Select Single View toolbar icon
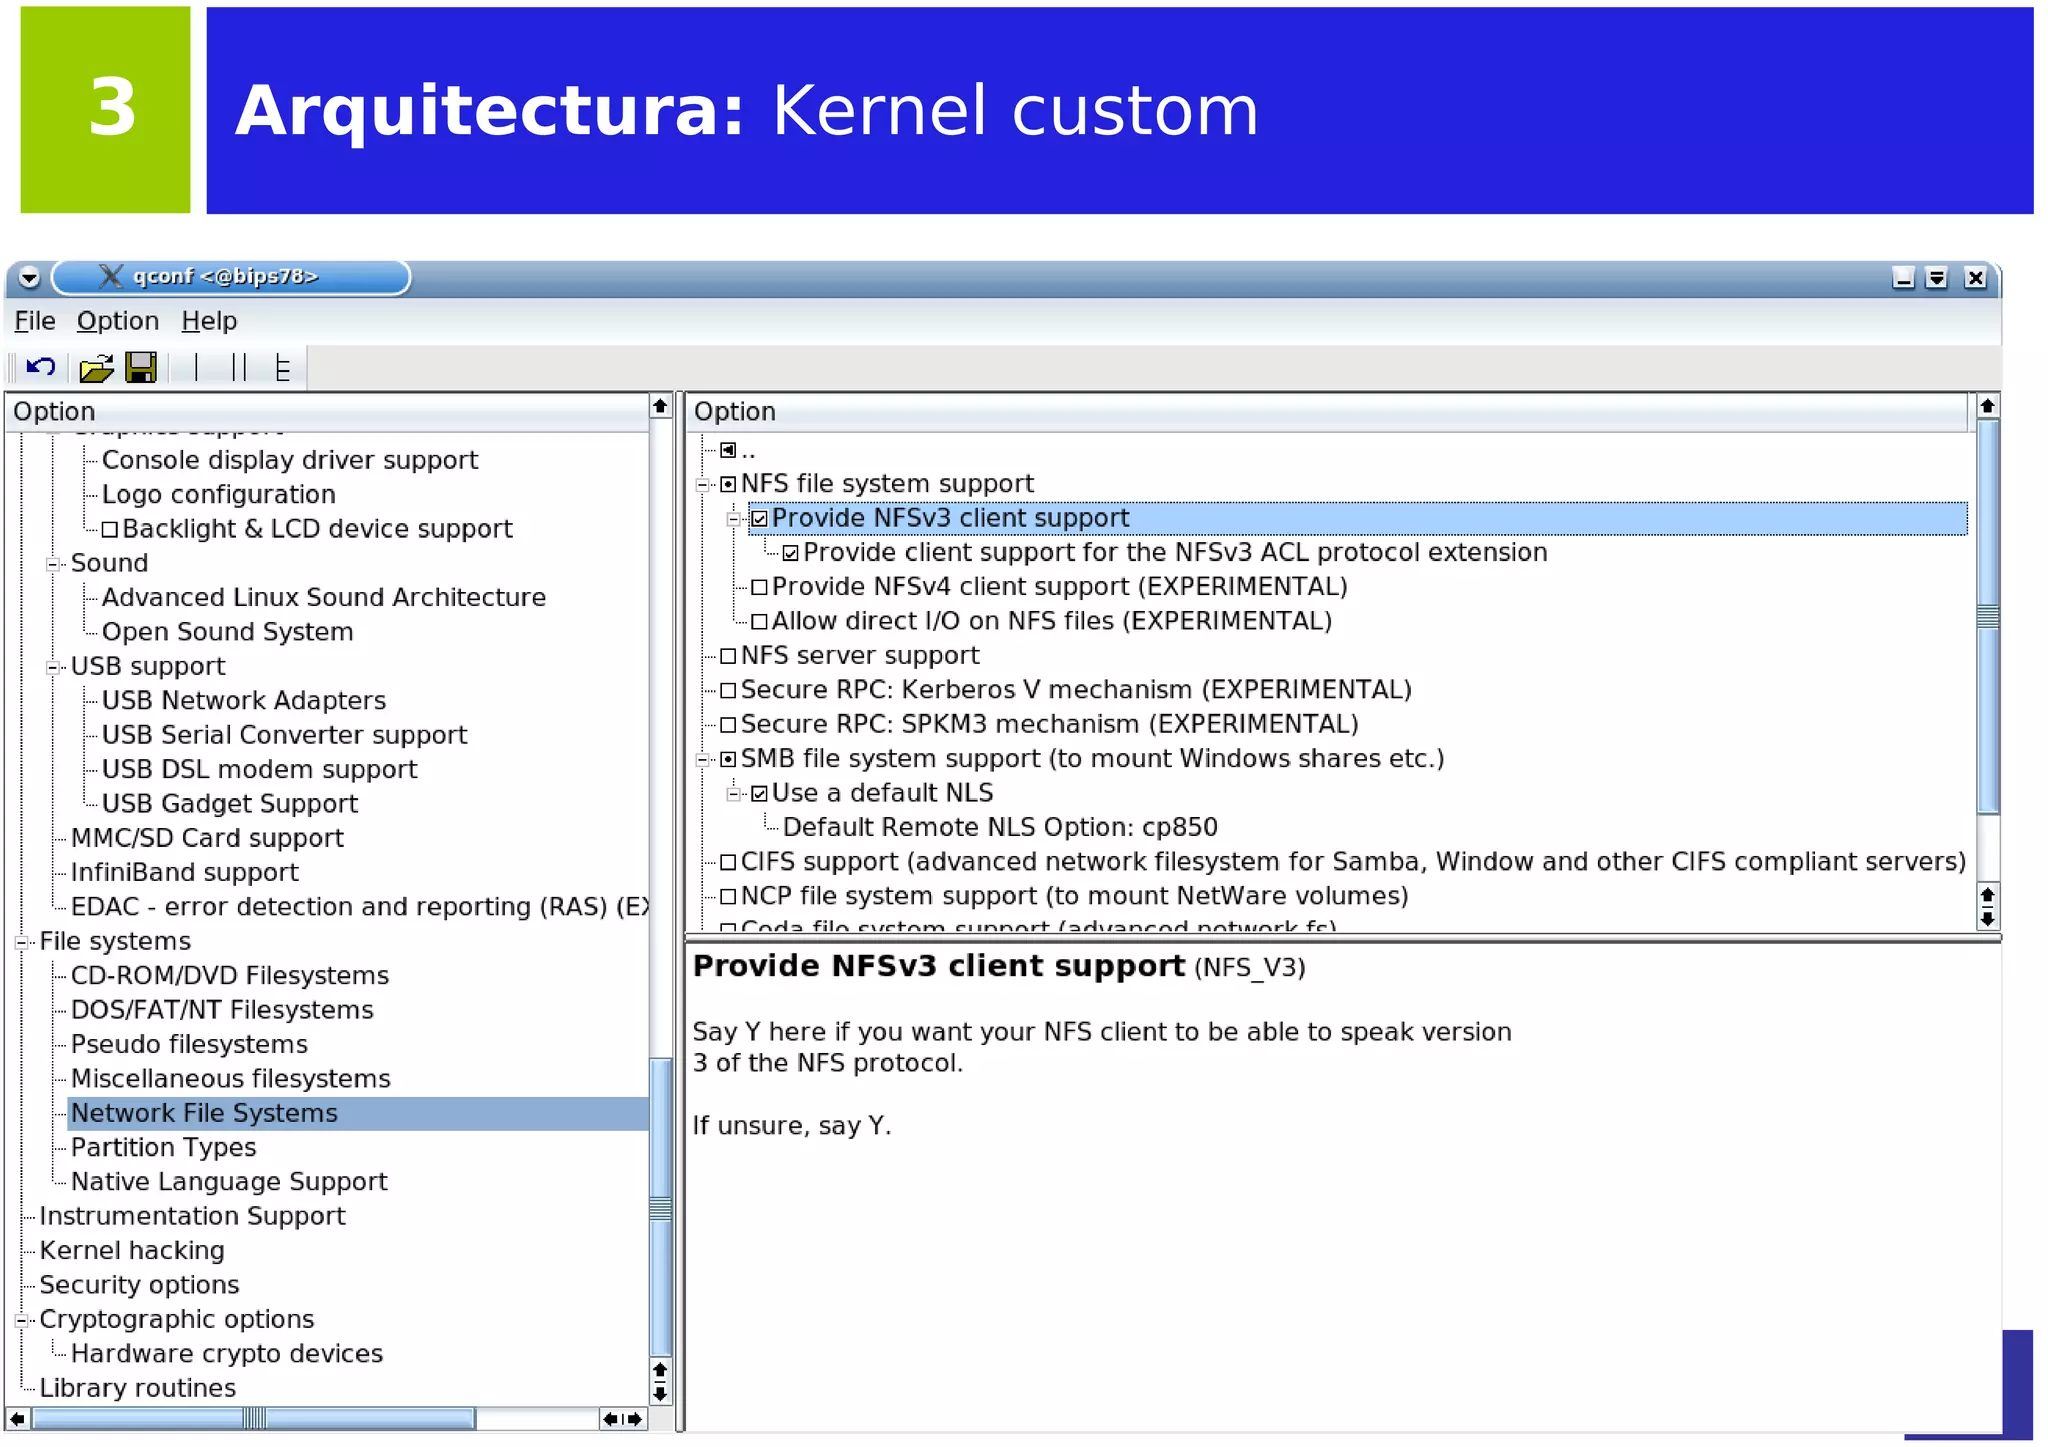Viewport: 2048px width, 1447px height. [196, 368]
